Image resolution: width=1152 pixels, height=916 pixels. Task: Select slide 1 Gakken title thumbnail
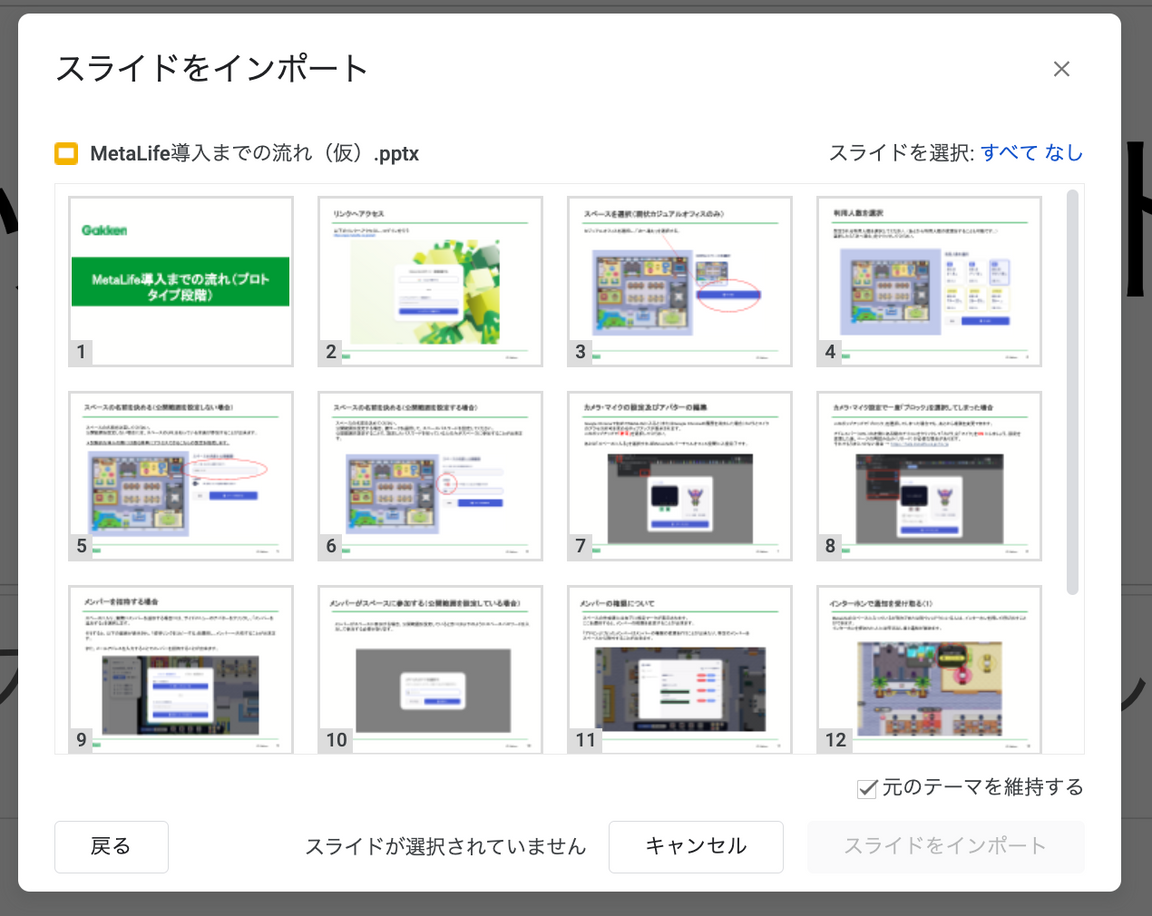pos(181,281)
